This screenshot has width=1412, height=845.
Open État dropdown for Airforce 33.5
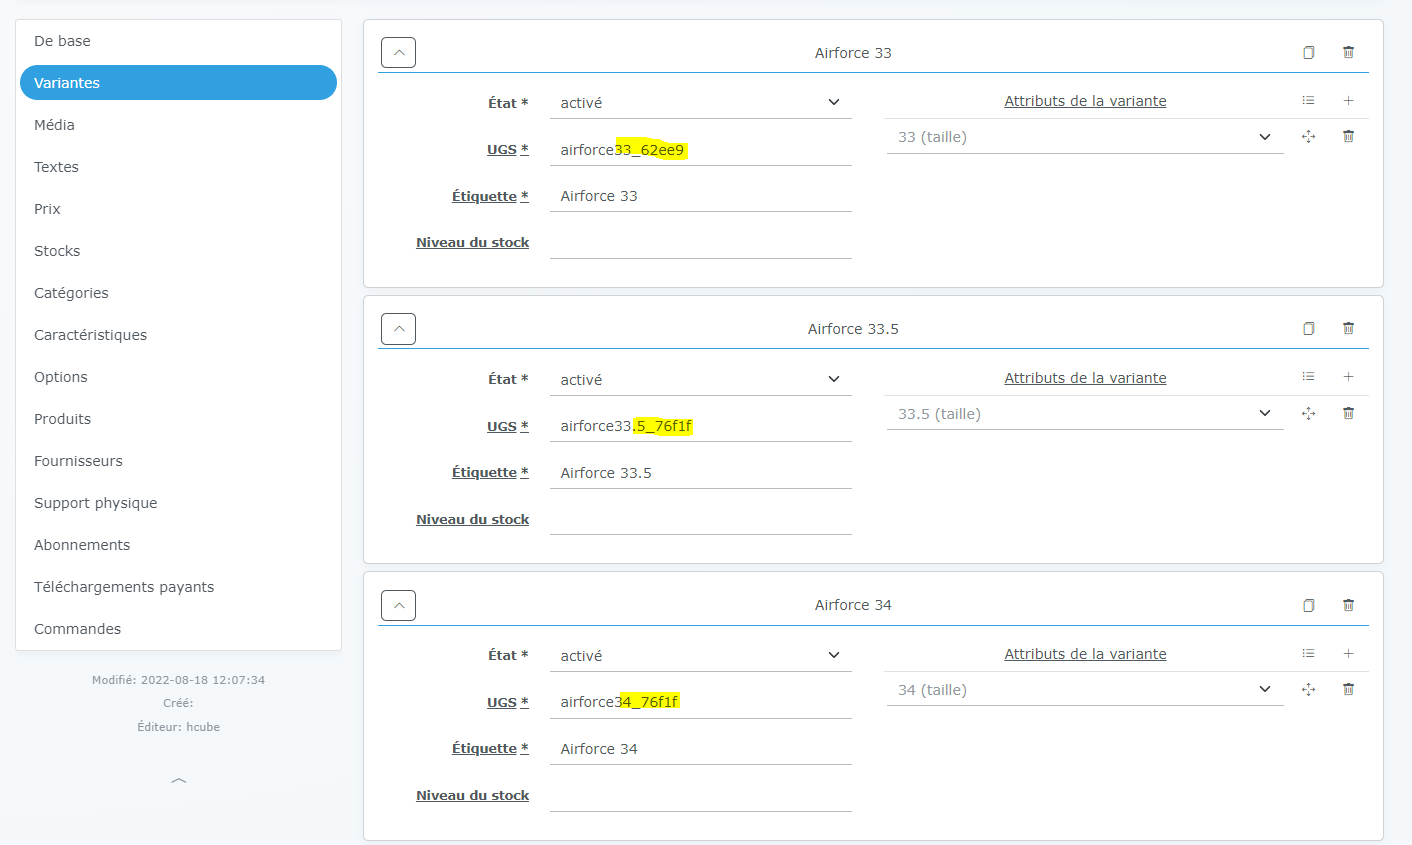click(701, 380)
